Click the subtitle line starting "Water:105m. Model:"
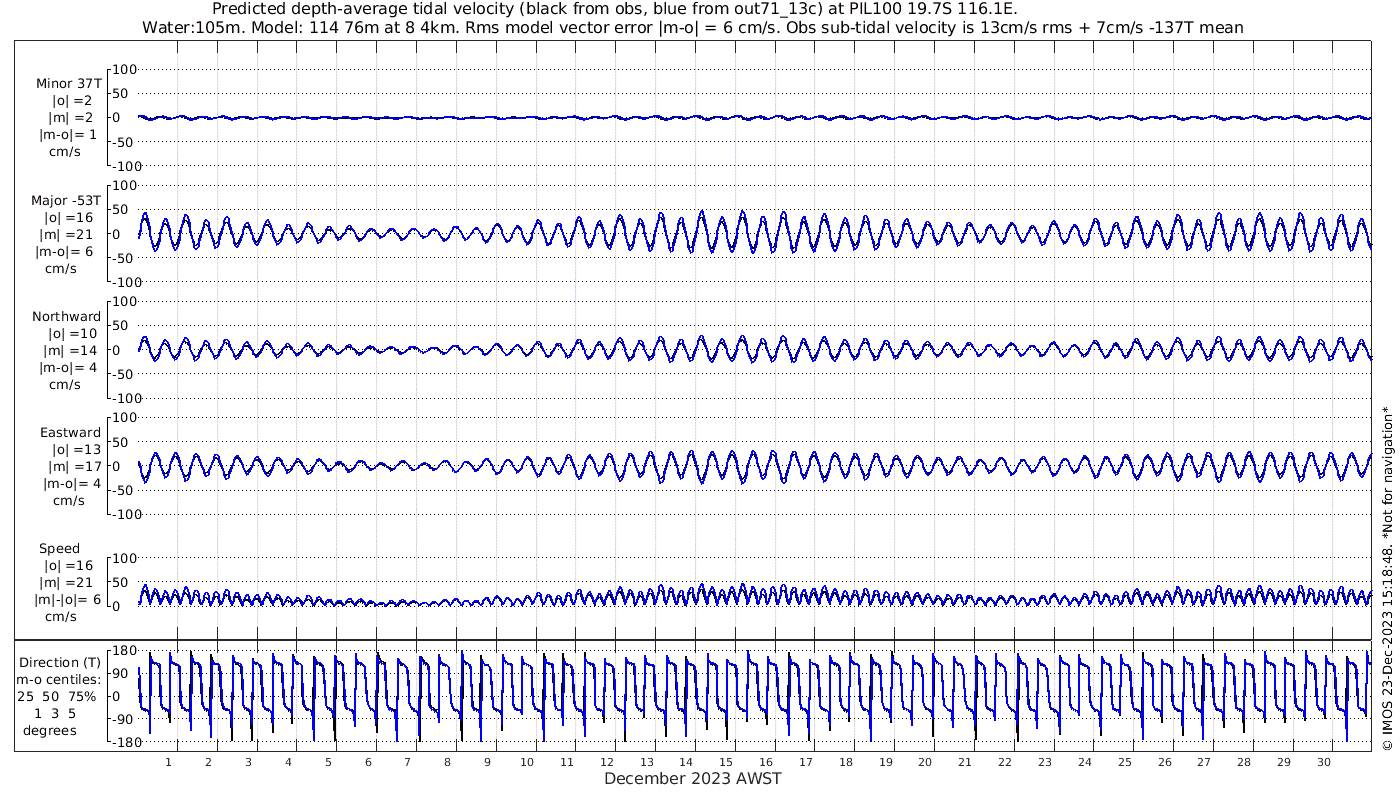Image resolution: width=1400 pixels, height=800 pixels. pyautogui.click(x=694, y=28)
